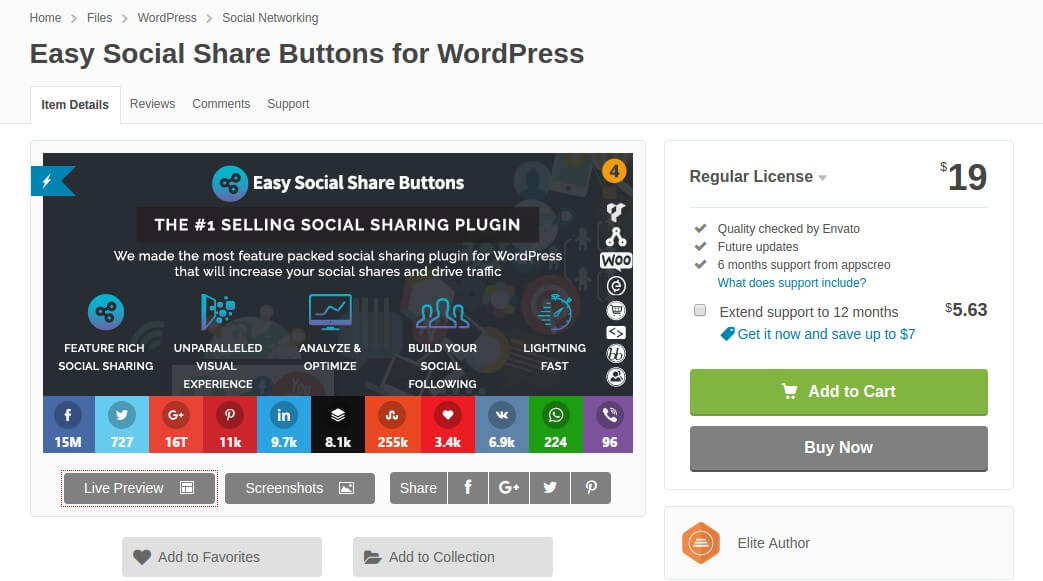1043x581 pixels.
Task: Click the Elite Author badge icon
Action: pyautogui.click(x=700, y=543)
